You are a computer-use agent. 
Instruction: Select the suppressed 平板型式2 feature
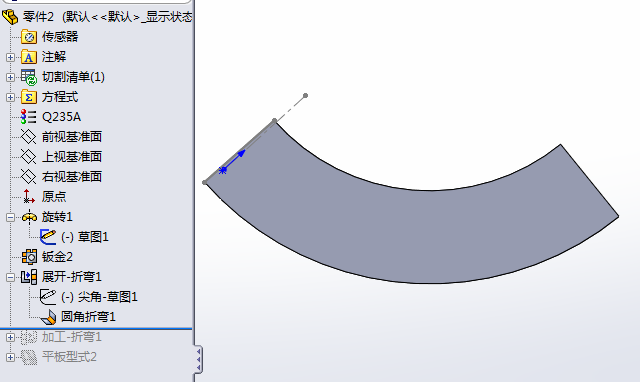pyautogui.click(x=69, y=357)
